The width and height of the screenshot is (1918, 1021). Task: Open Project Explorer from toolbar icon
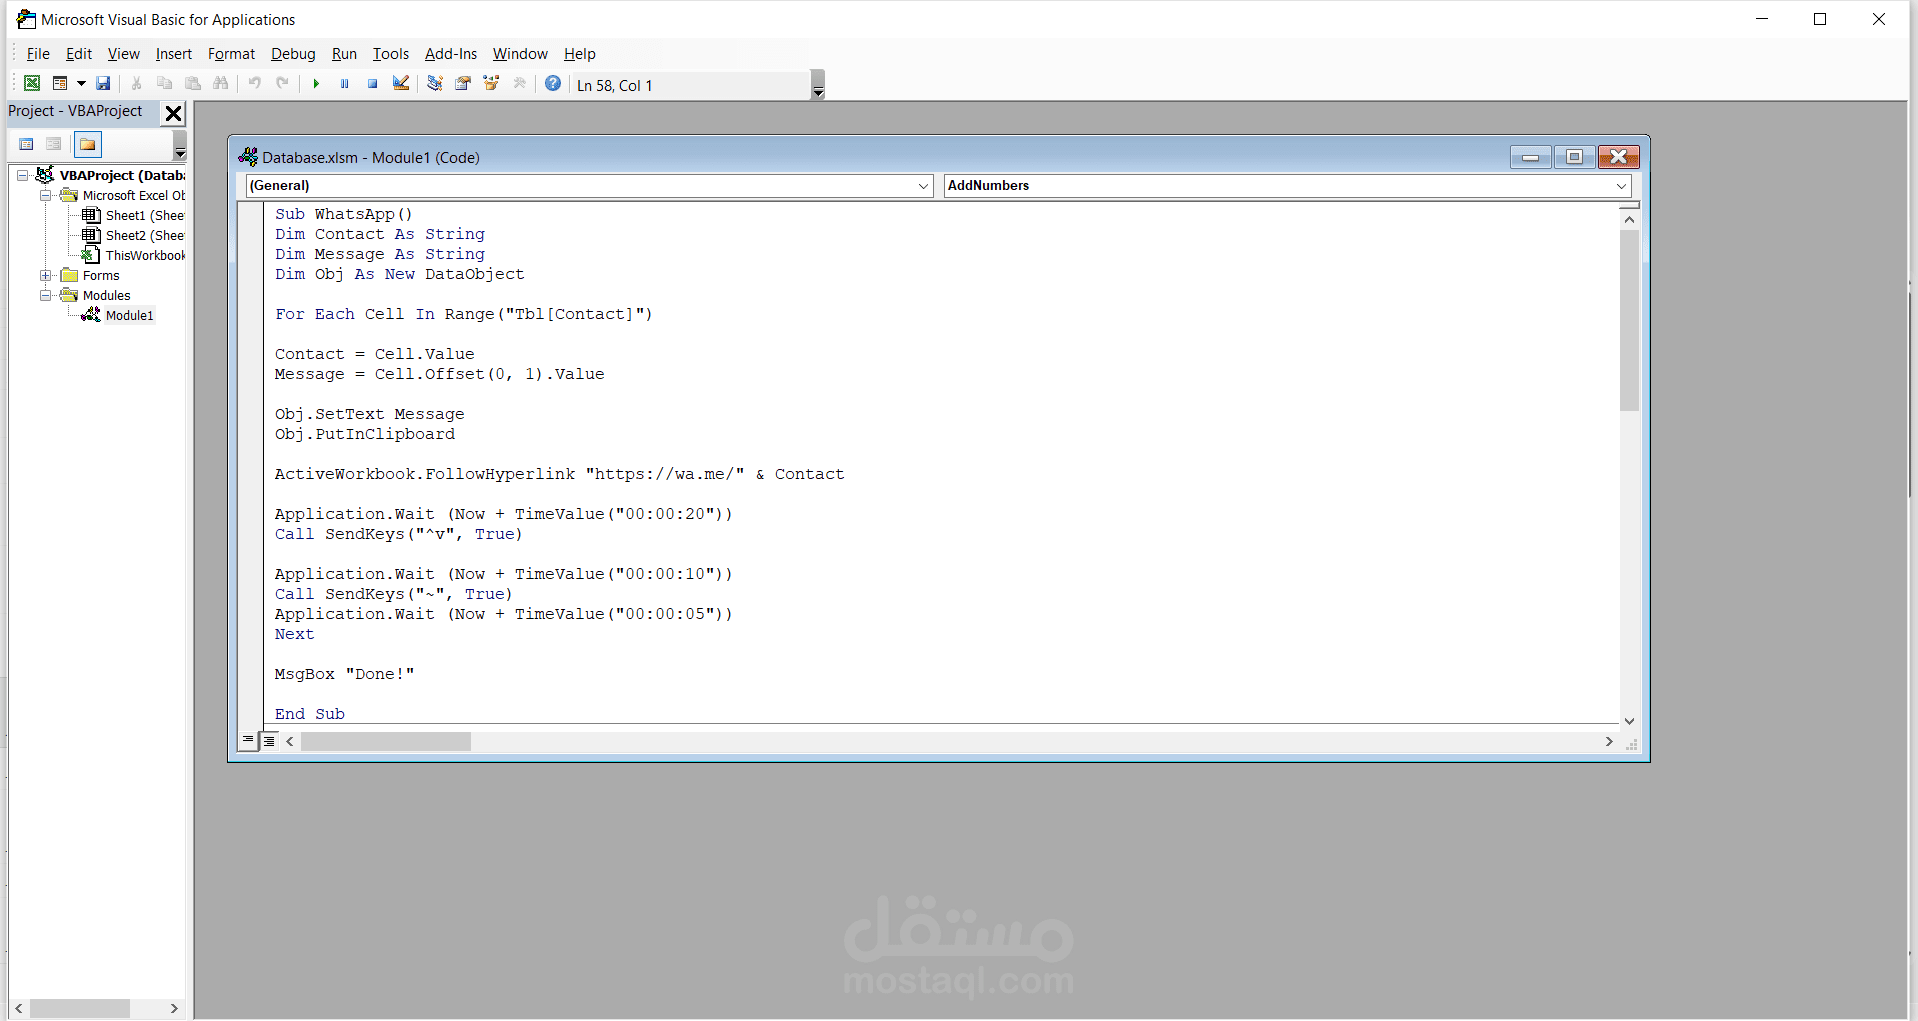point(435,84)
